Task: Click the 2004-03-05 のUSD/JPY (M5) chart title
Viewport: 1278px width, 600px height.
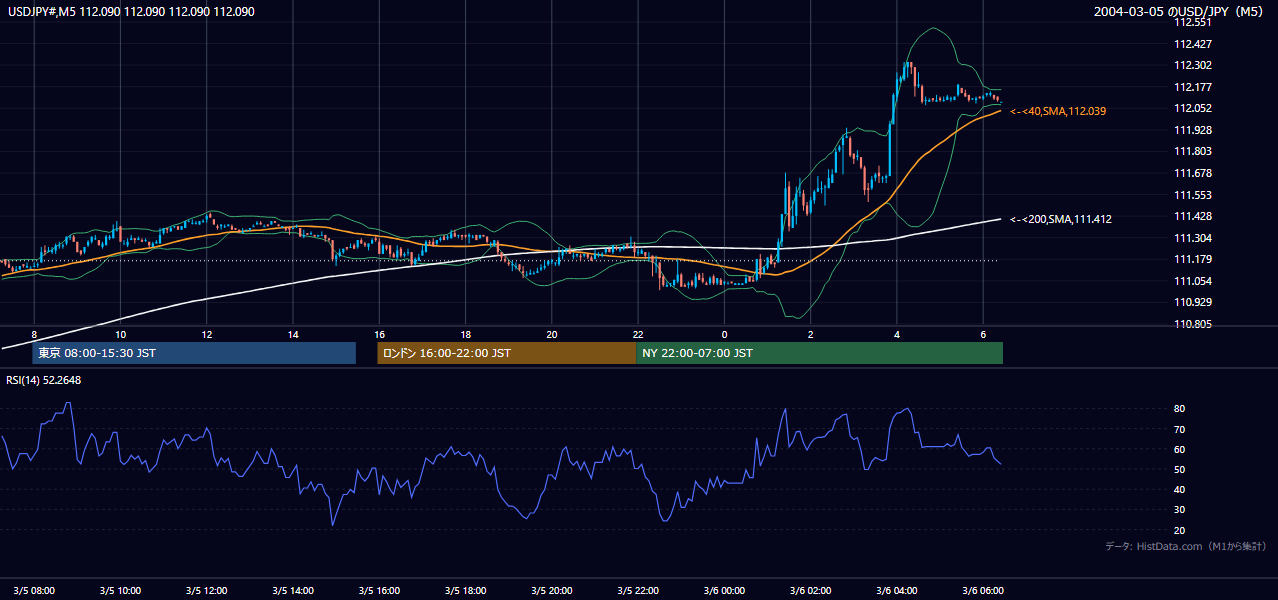Action: (x=1181, y=12)
